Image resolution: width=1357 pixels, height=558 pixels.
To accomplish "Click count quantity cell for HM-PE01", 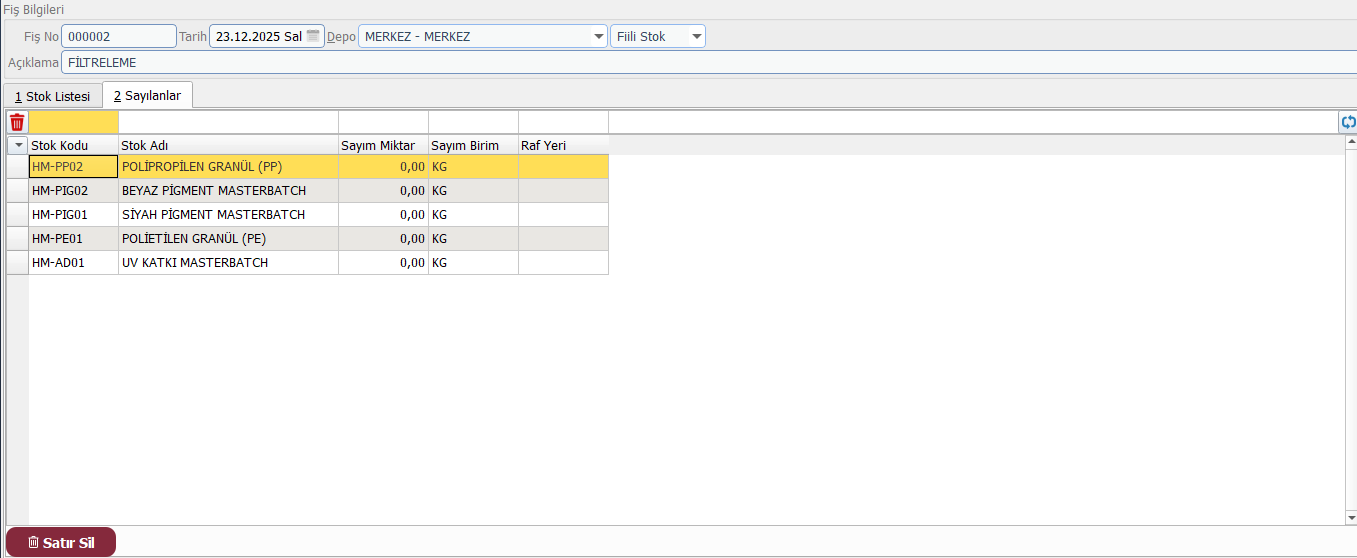I will tap(383, 239).
